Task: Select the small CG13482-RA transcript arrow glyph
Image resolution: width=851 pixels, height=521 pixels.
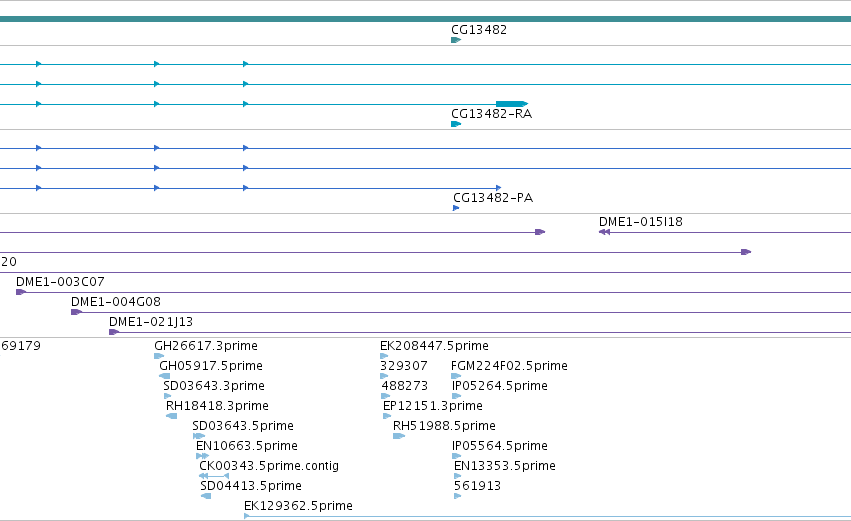Action: pyautogui.click(x=456, y=124)
